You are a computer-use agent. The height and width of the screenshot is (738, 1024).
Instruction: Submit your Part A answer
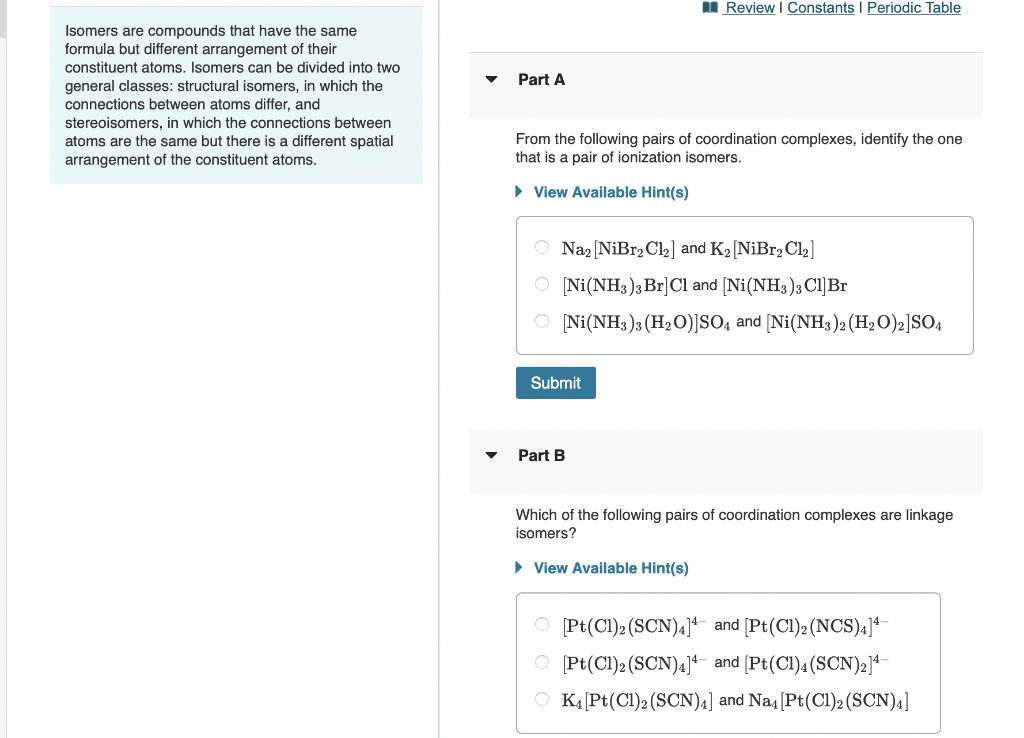point(555,382)
